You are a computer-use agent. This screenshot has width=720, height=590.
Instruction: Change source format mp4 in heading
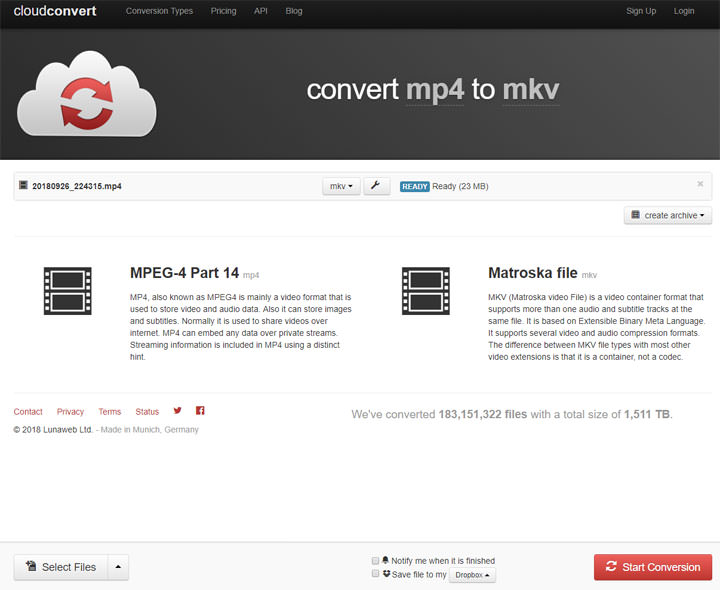coord(435,90)
